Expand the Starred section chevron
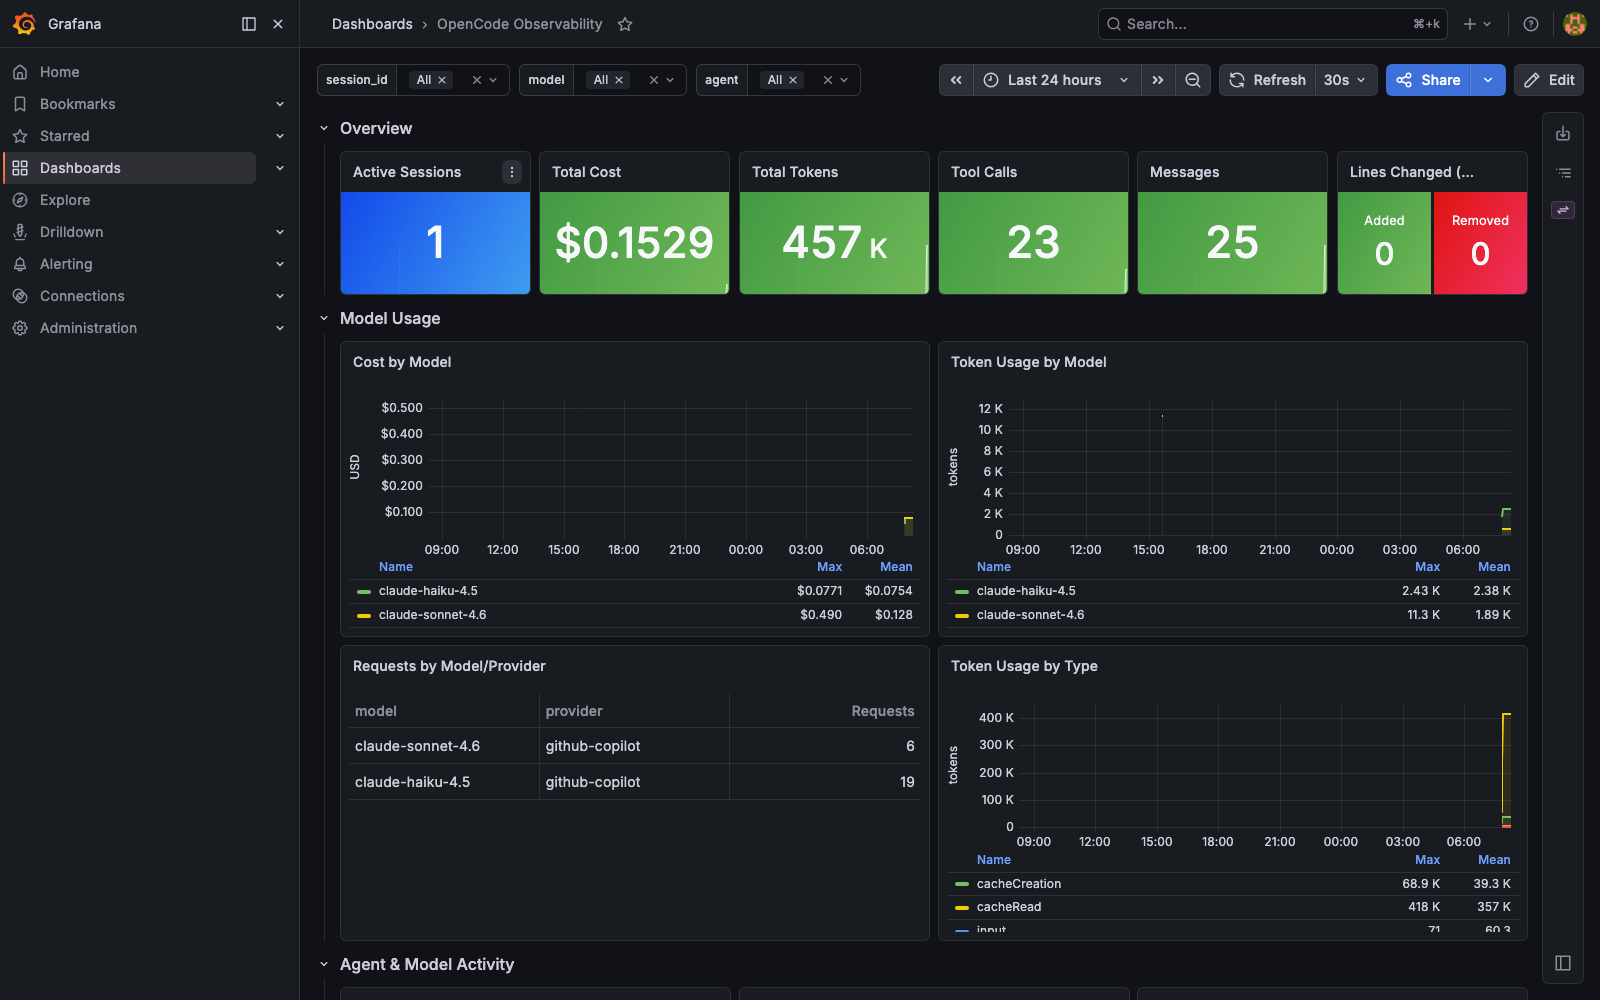Viewport: 1600px width, 1000px height. [x=280, y=136]
